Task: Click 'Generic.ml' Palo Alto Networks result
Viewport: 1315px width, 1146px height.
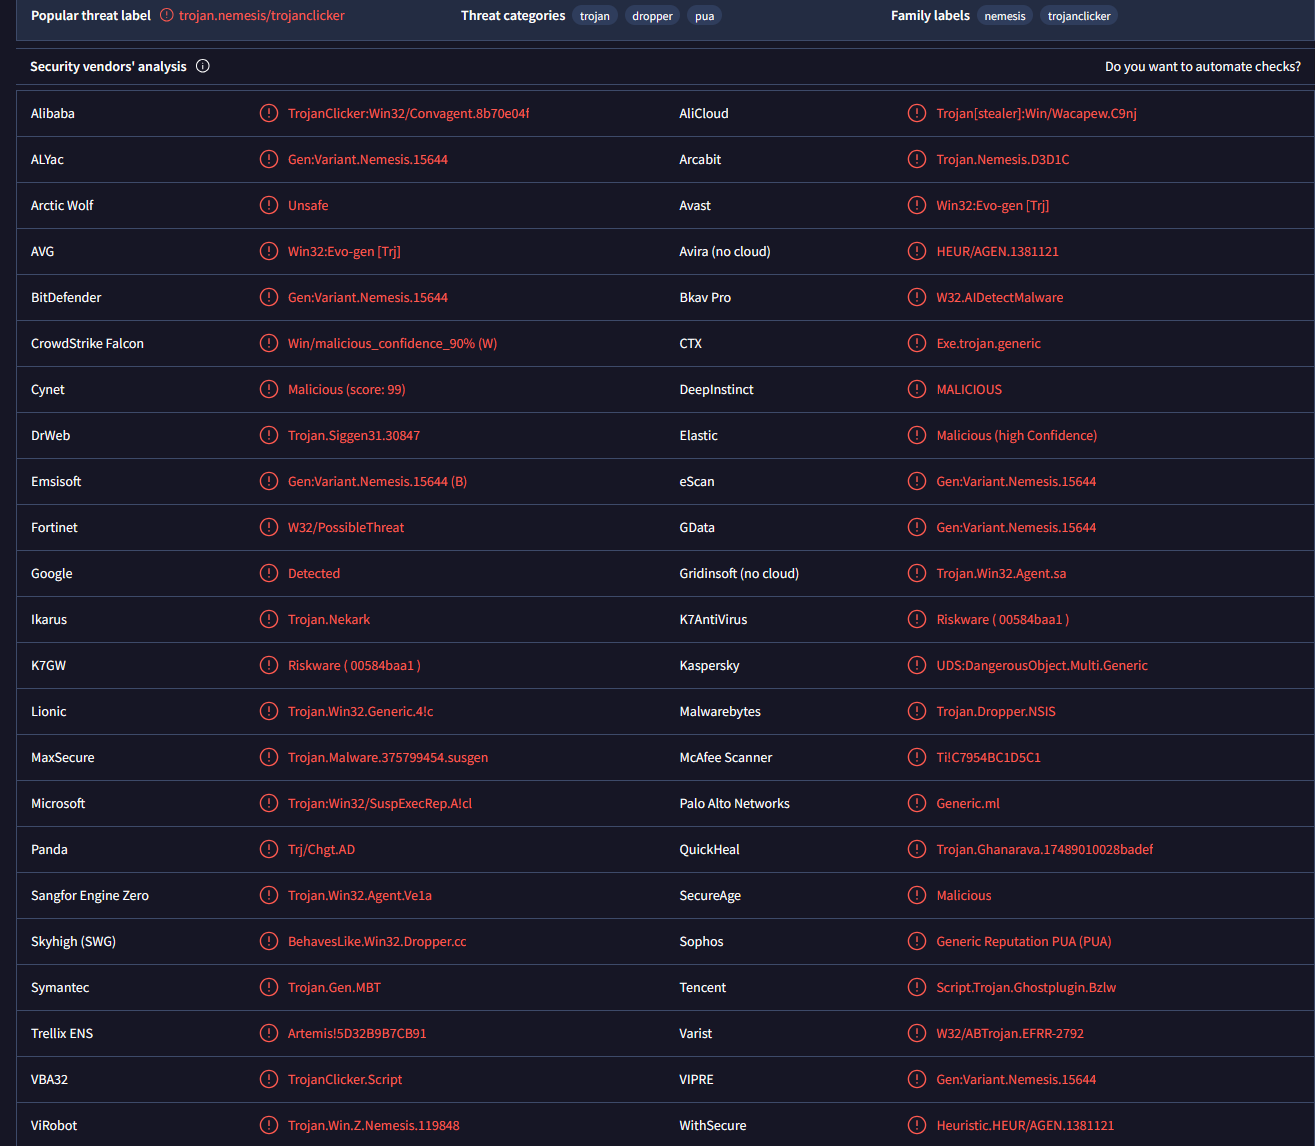Action: [x=968, y=803]
